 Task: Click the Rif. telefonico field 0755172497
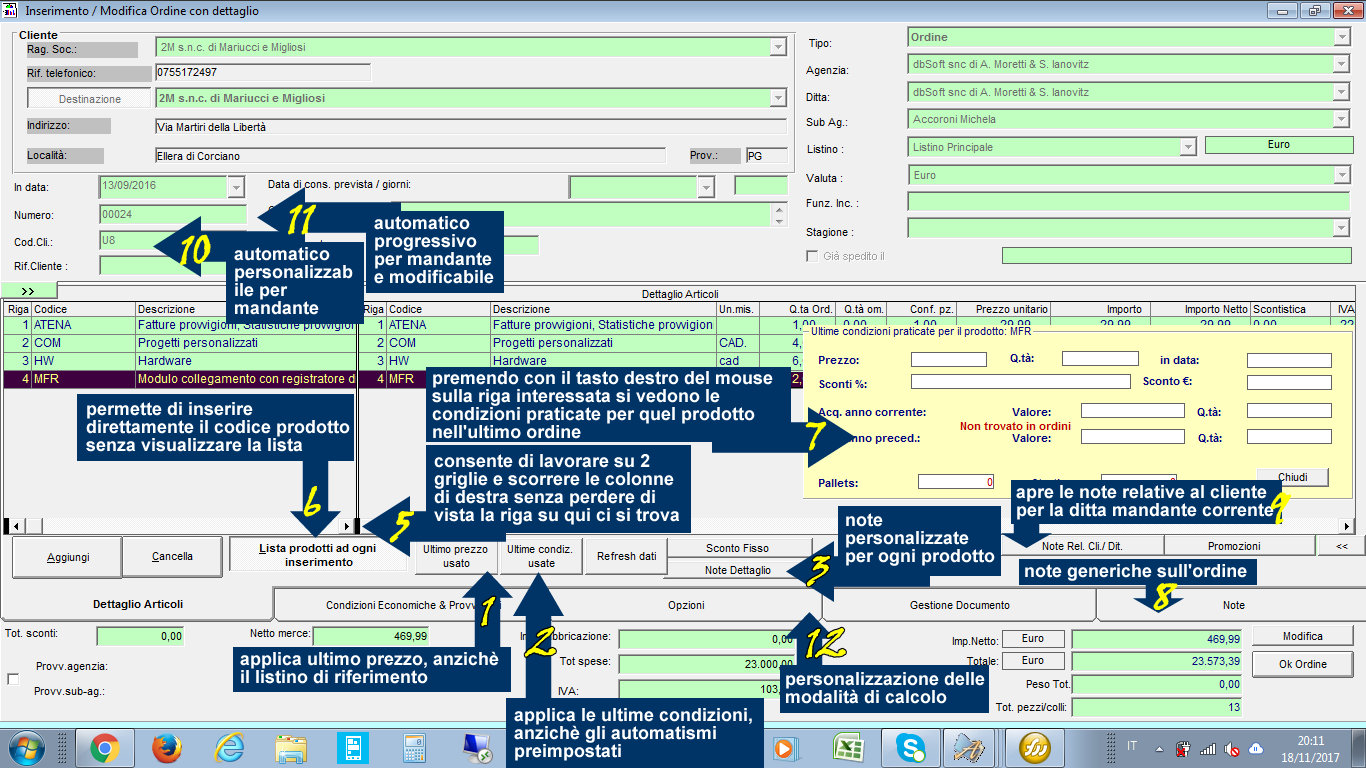coord(263,73)
